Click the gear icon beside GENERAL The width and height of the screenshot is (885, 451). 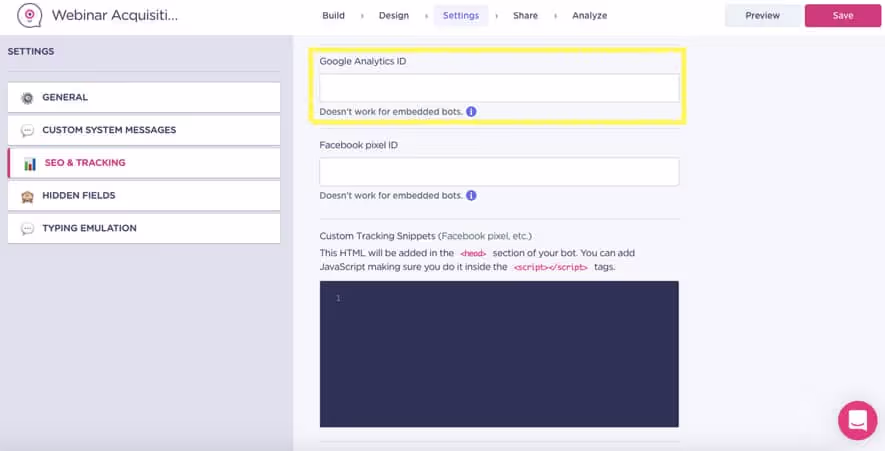click(x=27, y=98)
